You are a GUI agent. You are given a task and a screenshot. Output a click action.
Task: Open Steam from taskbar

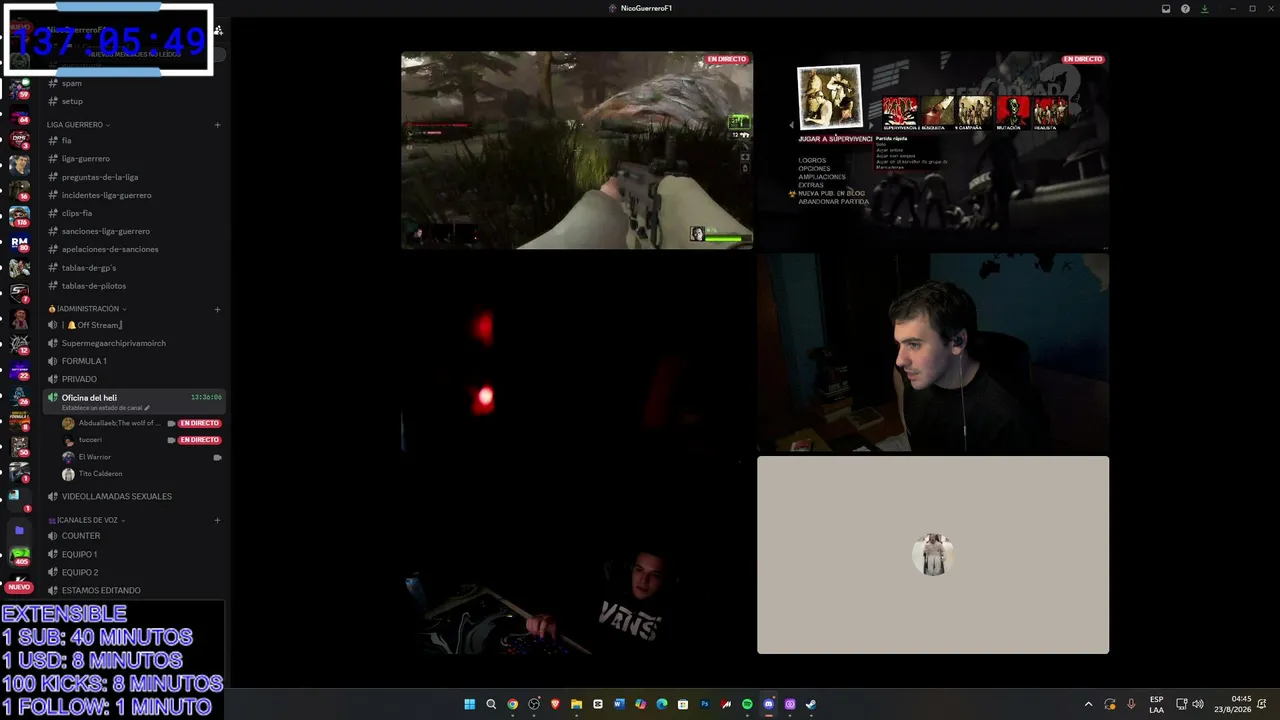(811, 704)
